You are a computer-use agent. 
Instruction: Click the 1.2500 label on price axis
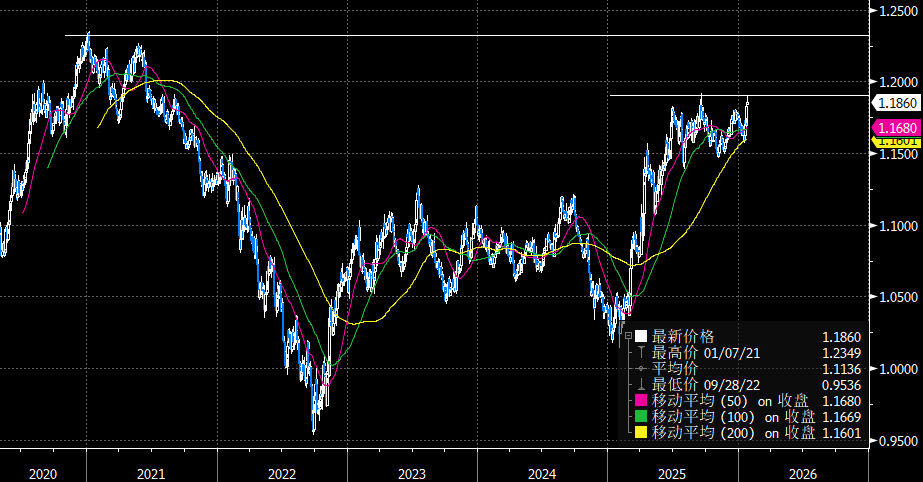[898, 11]
